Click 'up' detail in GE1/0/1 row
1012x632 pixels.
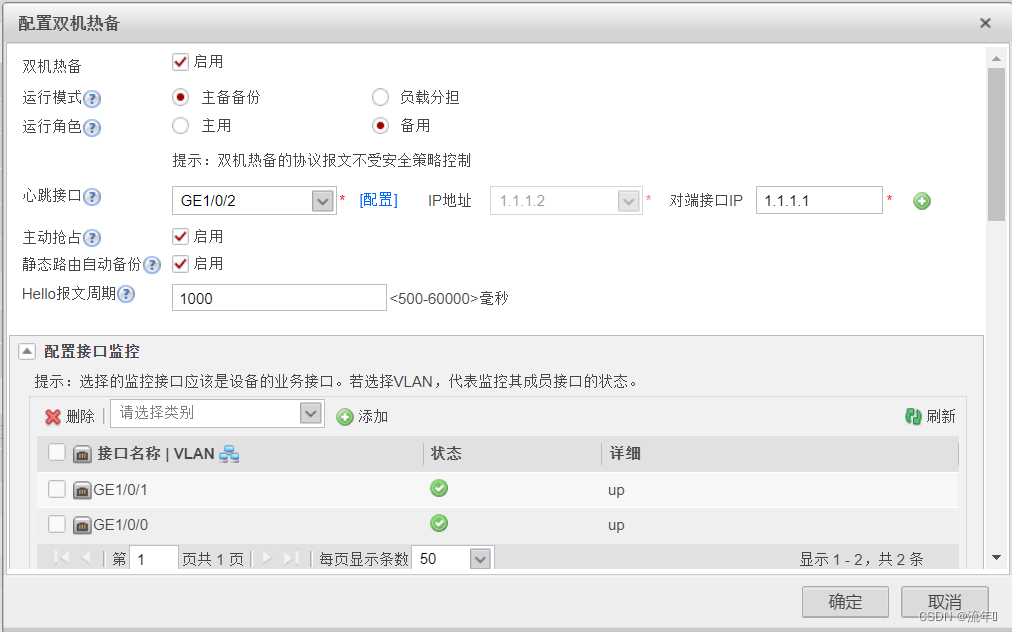616,491
